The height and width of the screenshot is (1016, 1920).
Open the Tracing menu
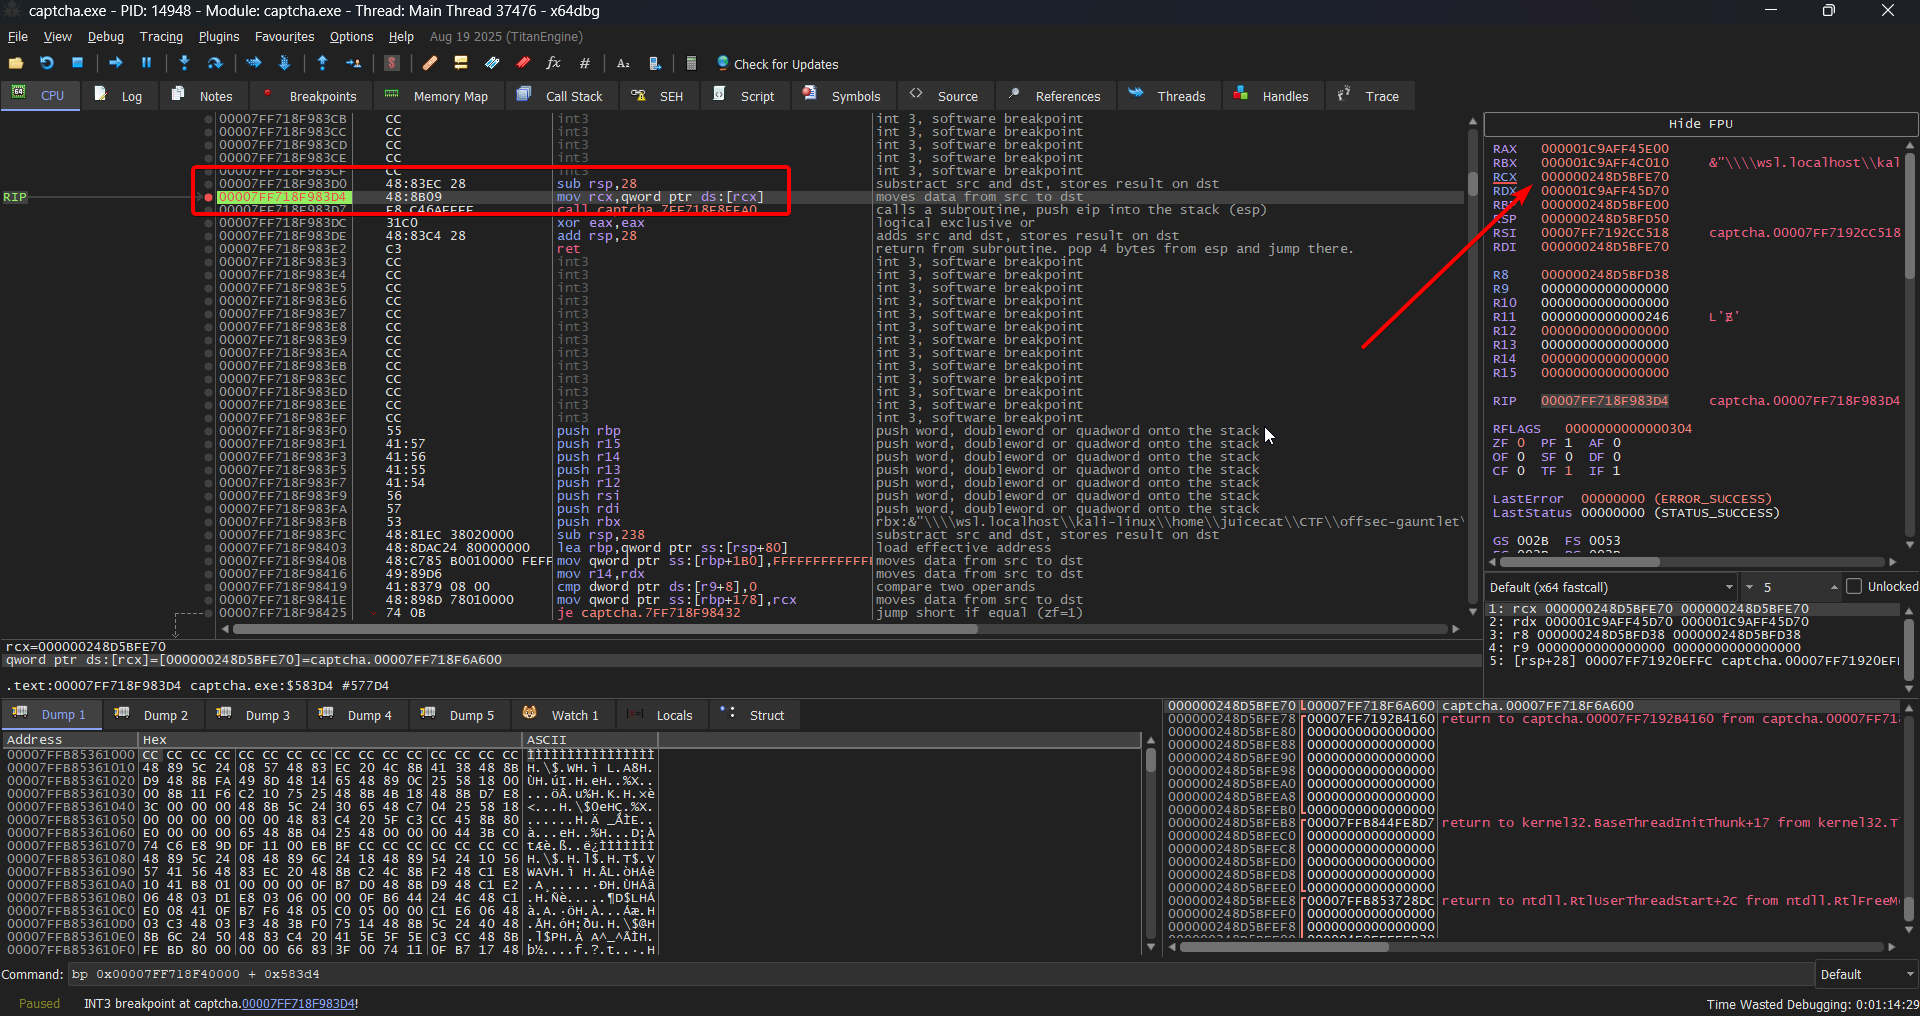pos(161,37)
